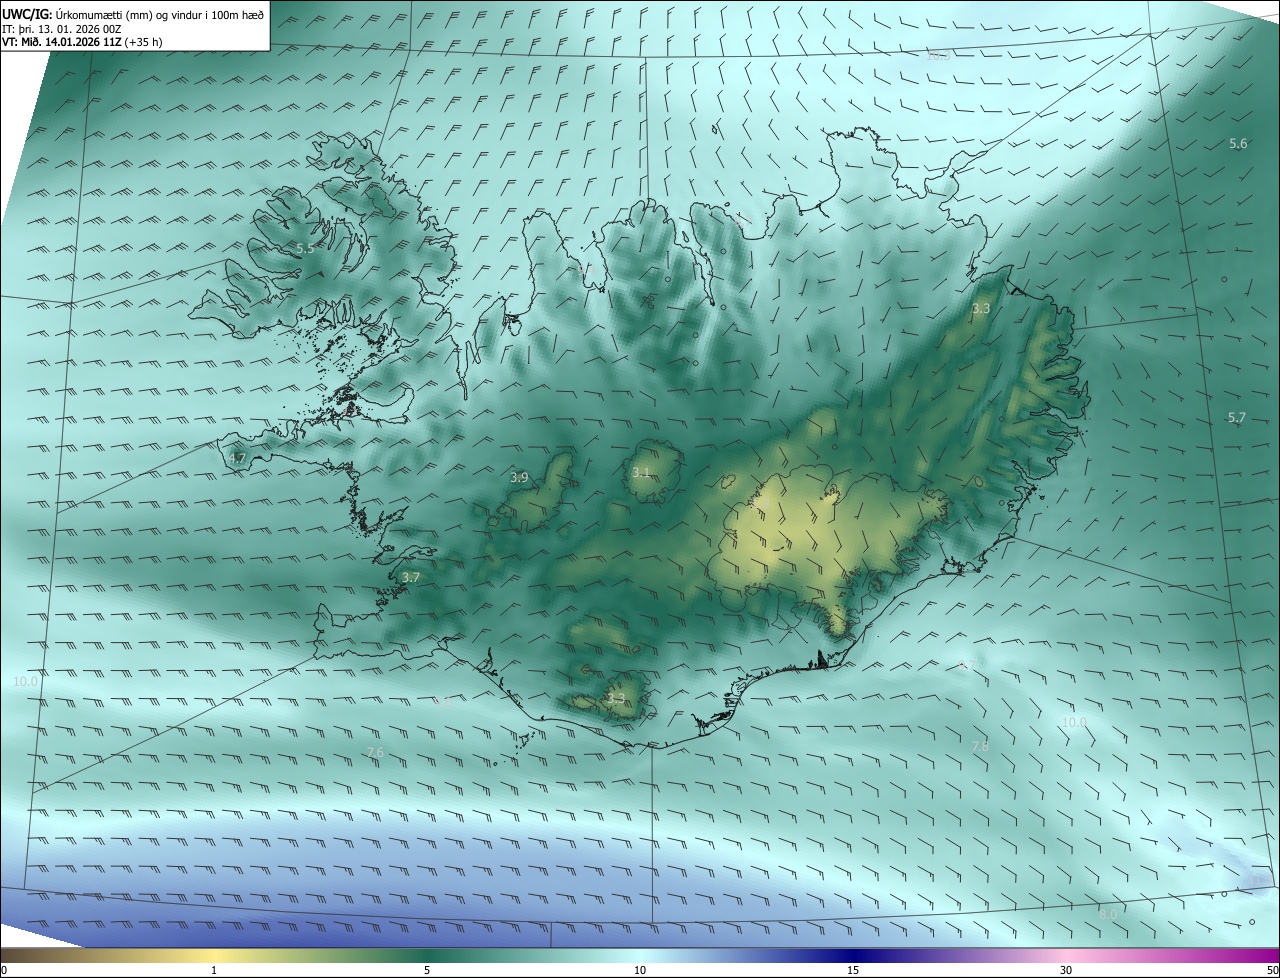Click the 0 tick label on the color scale
Viewport: 1280px width, 978px height.
point(4,970)
